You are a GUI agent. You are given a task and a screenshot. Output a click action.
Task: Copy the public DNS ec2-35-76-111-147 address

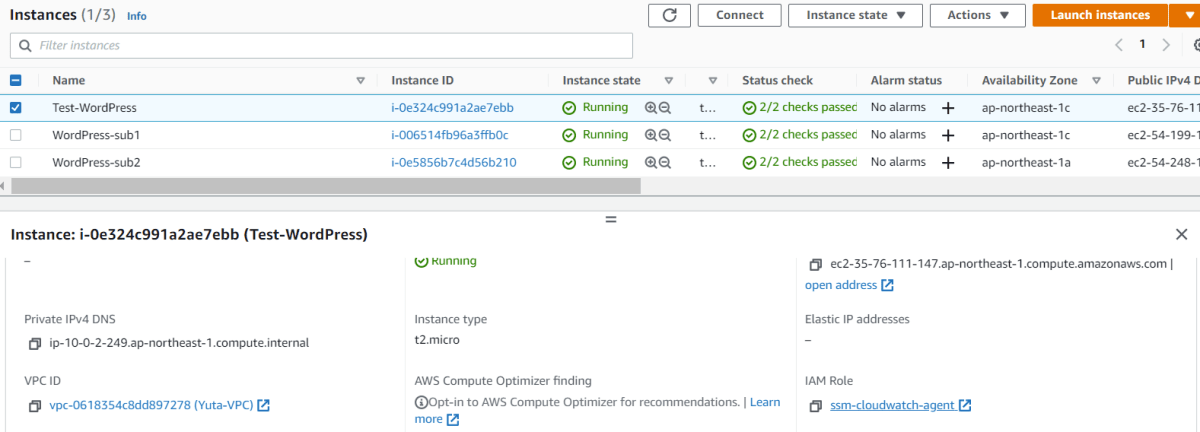(815, 265)
